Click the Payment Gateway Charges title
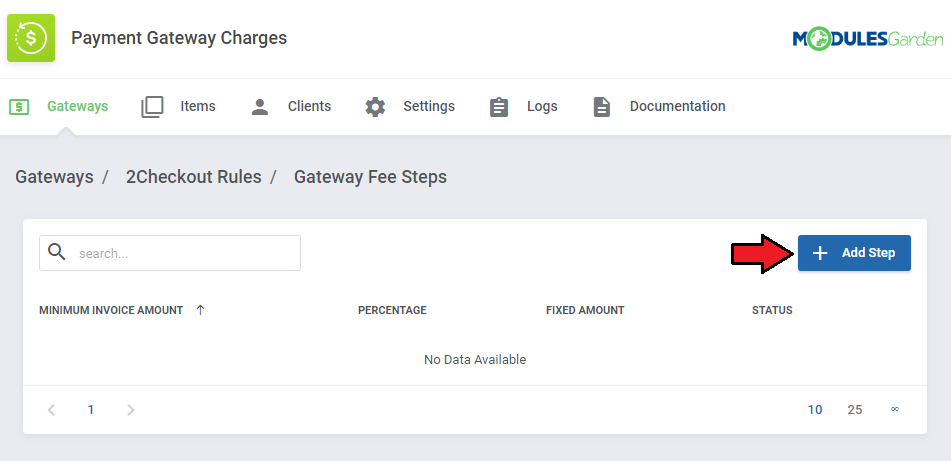Viewport: 951px width, 461px height. click(x=179, y=38)
